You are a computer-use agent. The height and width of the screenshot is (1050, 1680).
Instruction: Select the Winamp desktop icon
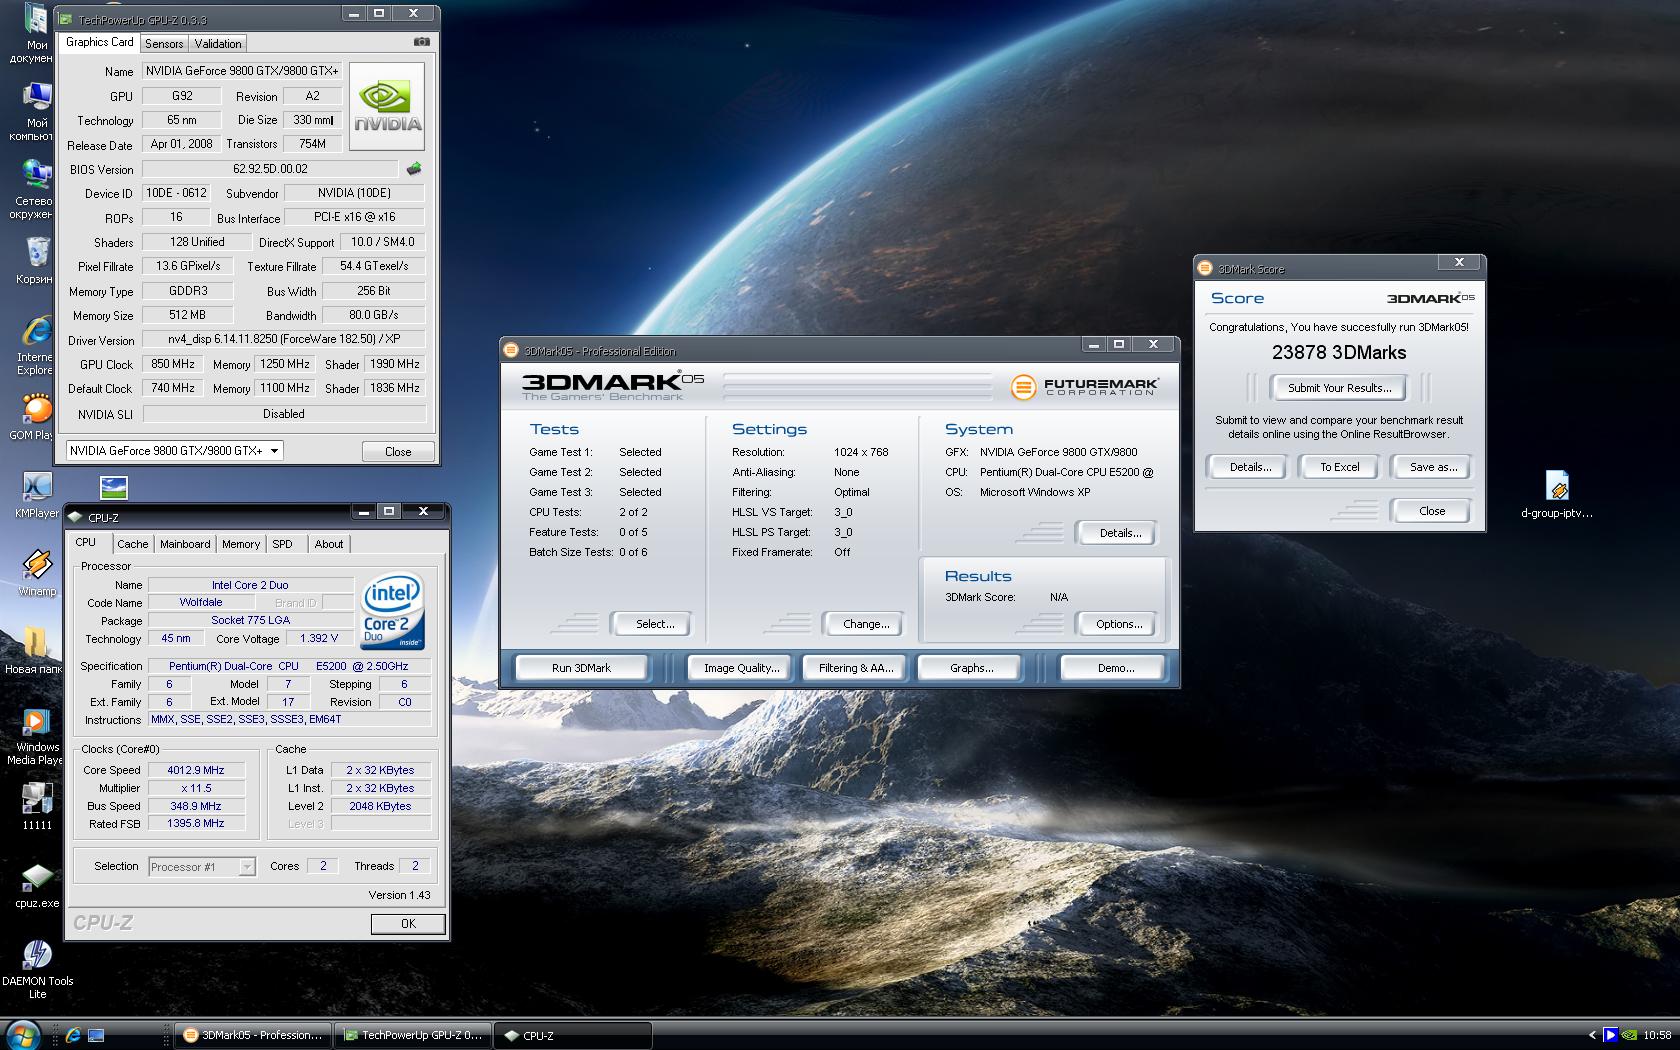click(37, 572)
